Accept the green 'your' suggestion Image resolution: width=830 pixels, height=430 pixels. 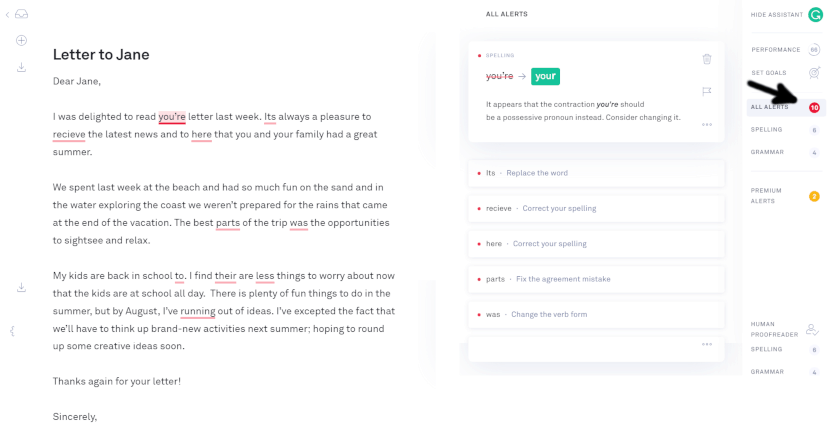point(545,76)
